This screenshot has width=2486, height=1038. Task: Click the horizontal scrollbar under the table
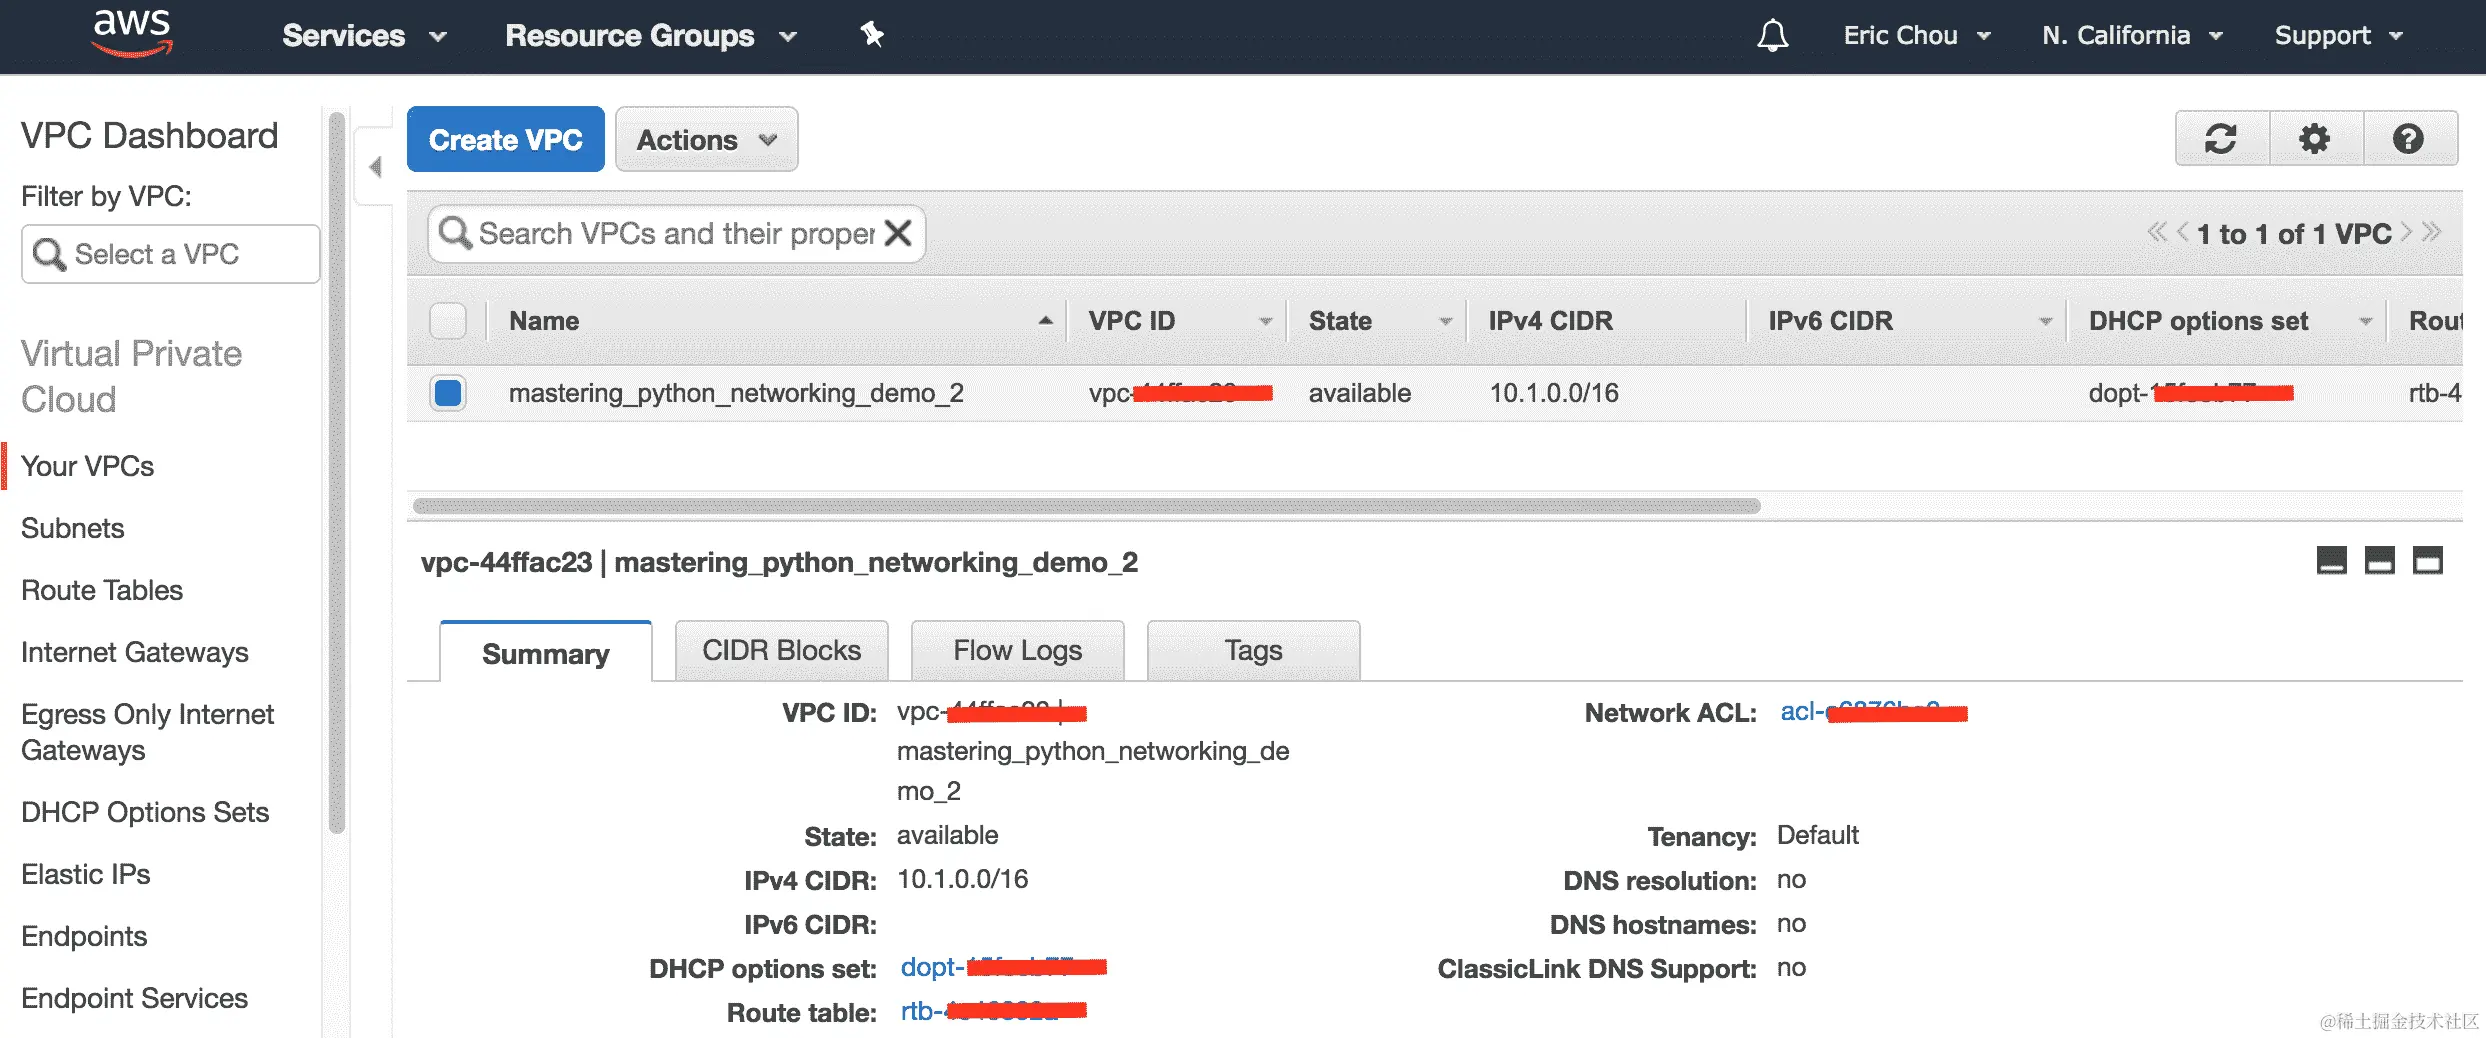point(1086,506)
